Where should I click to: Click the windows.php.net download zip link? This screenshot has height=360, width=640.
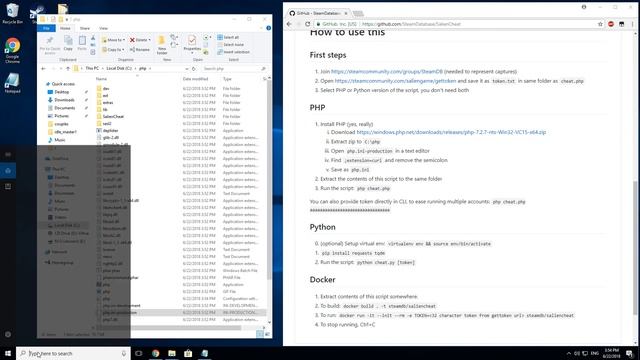(x=451, y=132)
